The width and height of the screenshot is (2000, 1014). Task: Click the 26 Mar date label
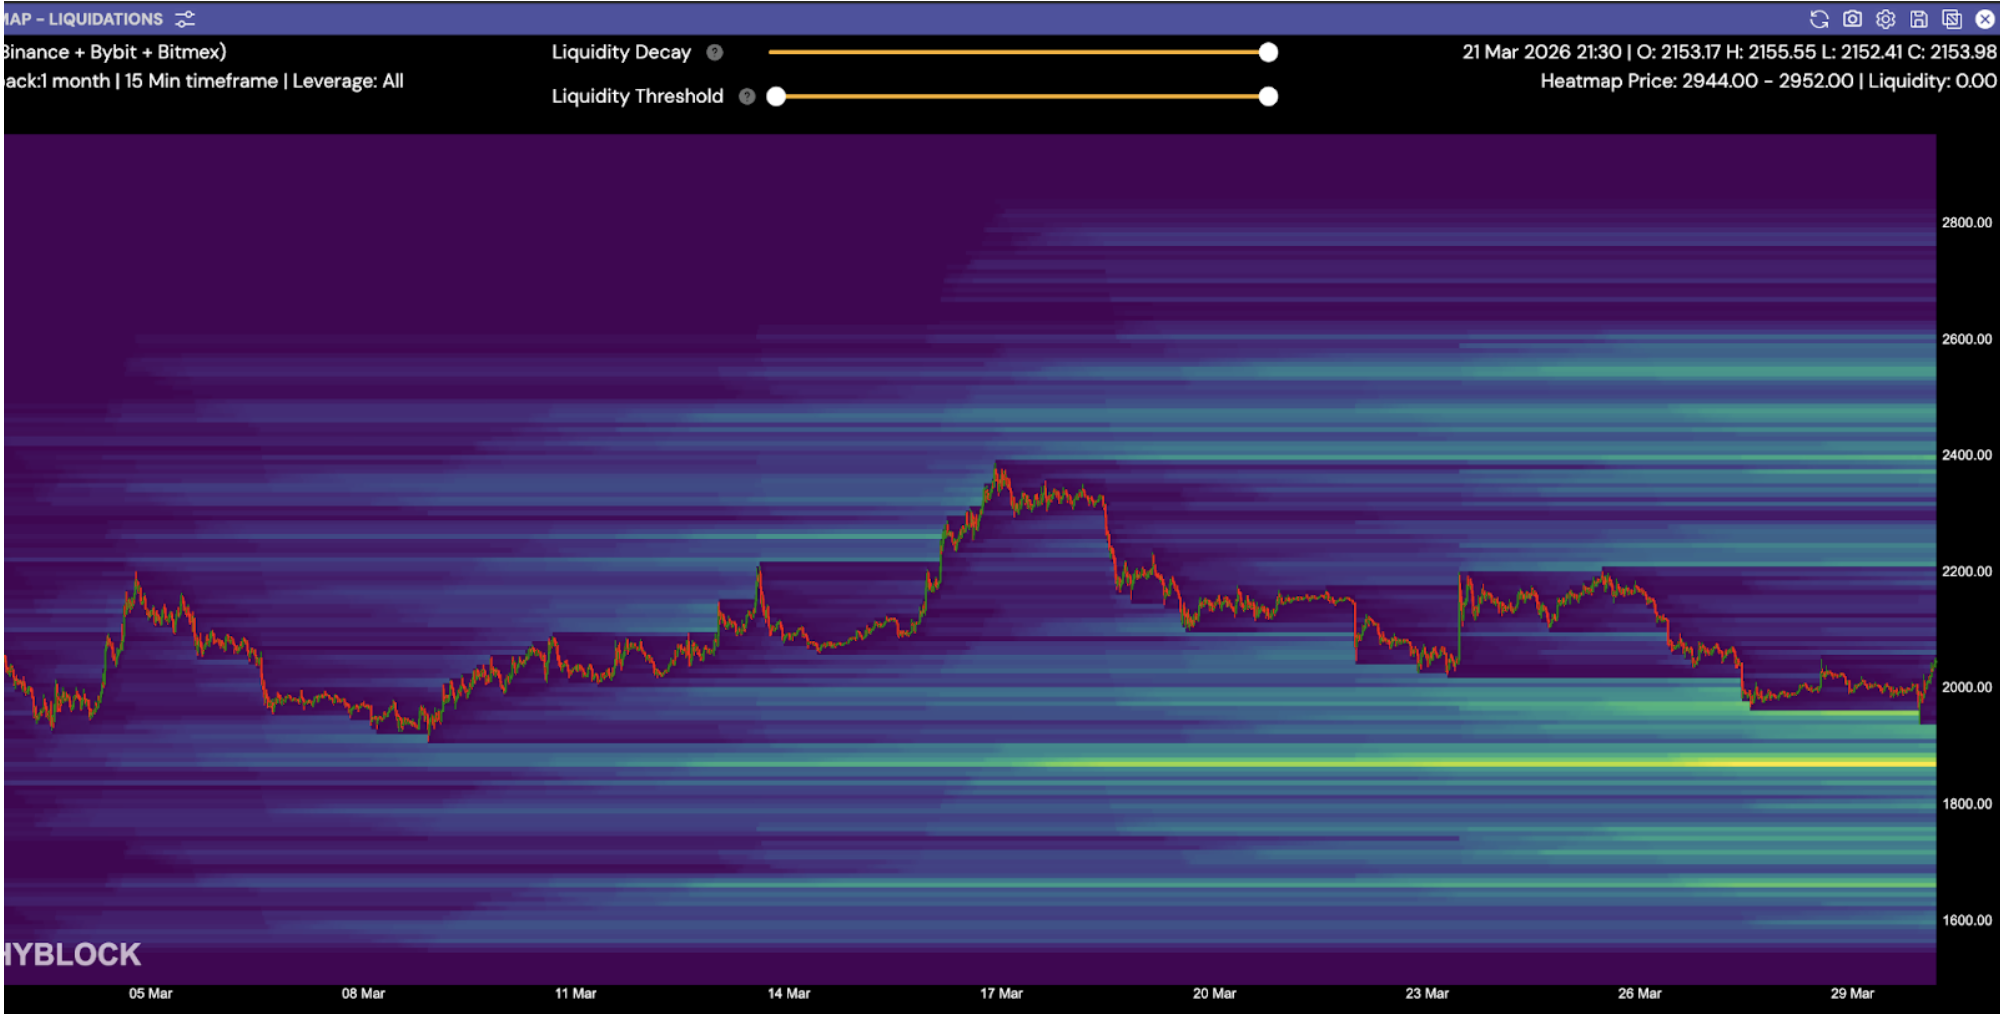(x=1640, y=993)
